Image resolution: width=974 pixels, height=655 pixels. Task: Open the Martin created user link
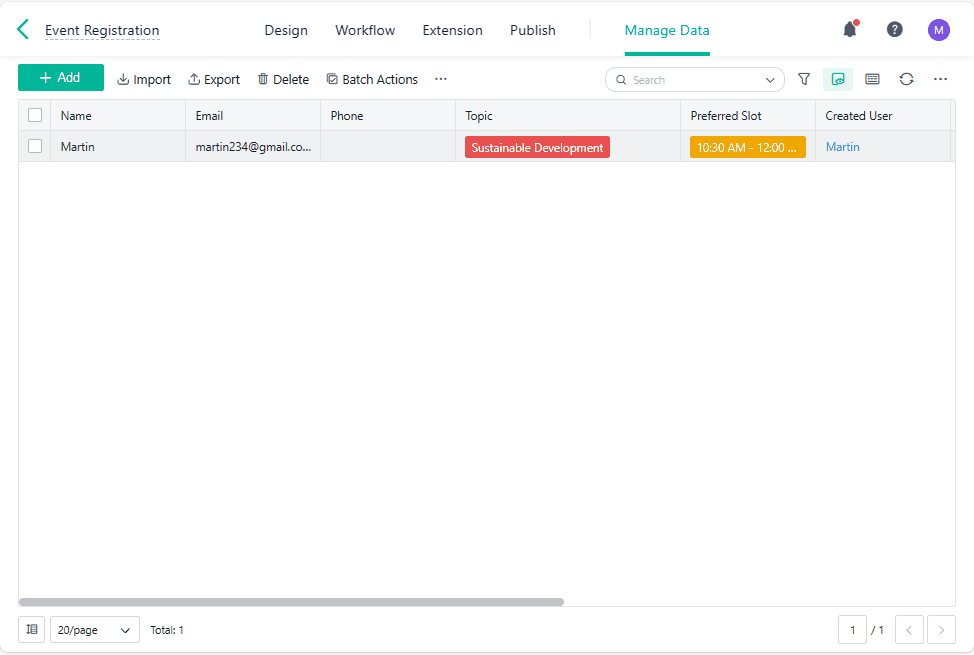tap(842, 147)
